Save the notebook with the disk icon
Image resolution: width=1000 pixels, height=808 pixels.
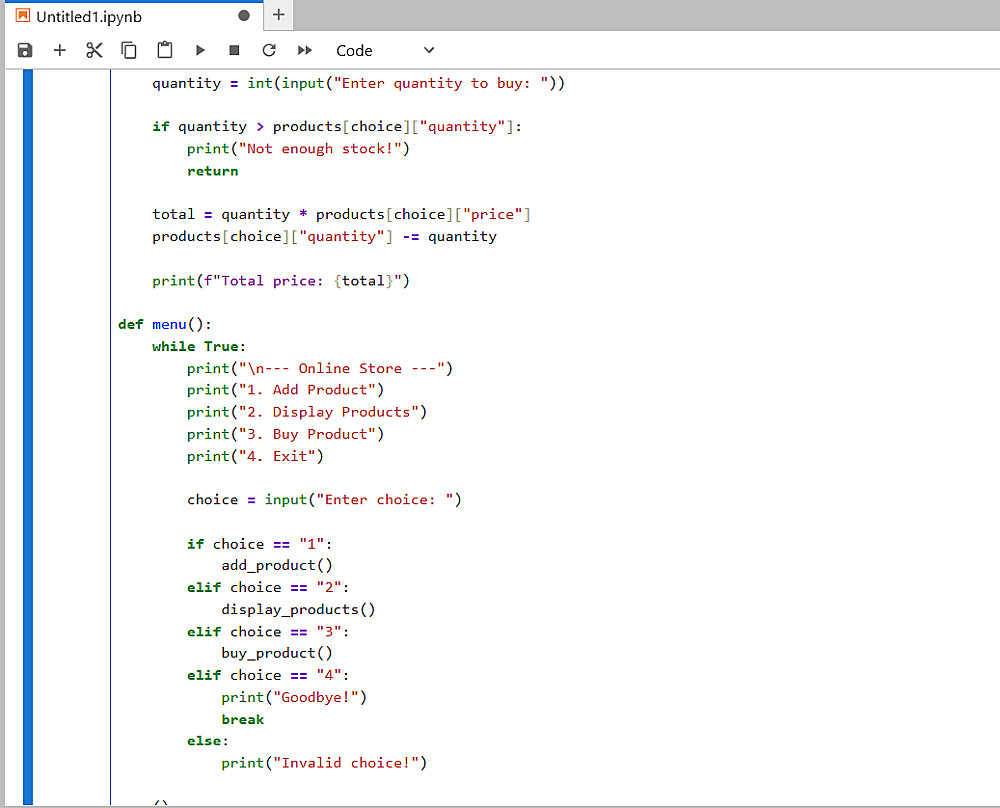click(x=25, y=50)
